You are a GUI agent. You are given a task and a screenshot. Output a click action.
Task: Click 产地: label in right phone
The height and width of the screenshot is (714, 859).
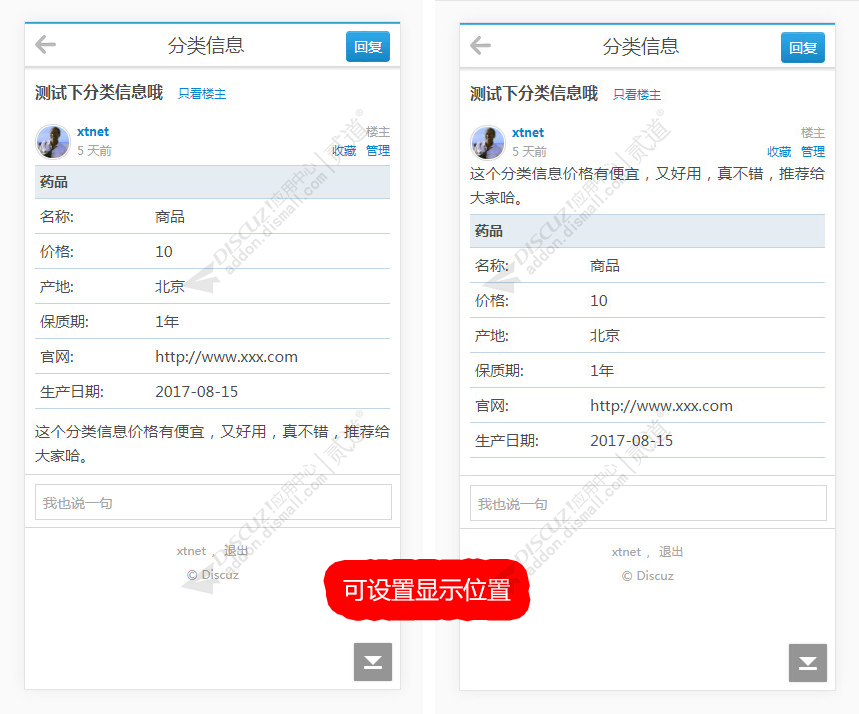(491, 335)
